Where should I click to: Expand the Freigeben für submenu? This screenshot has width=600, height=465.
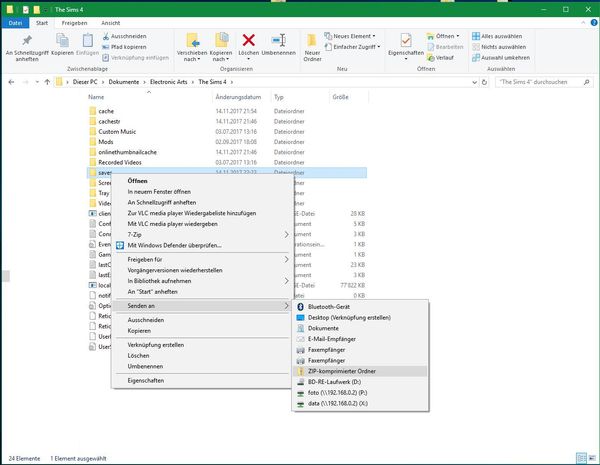[x=202, y=259]
